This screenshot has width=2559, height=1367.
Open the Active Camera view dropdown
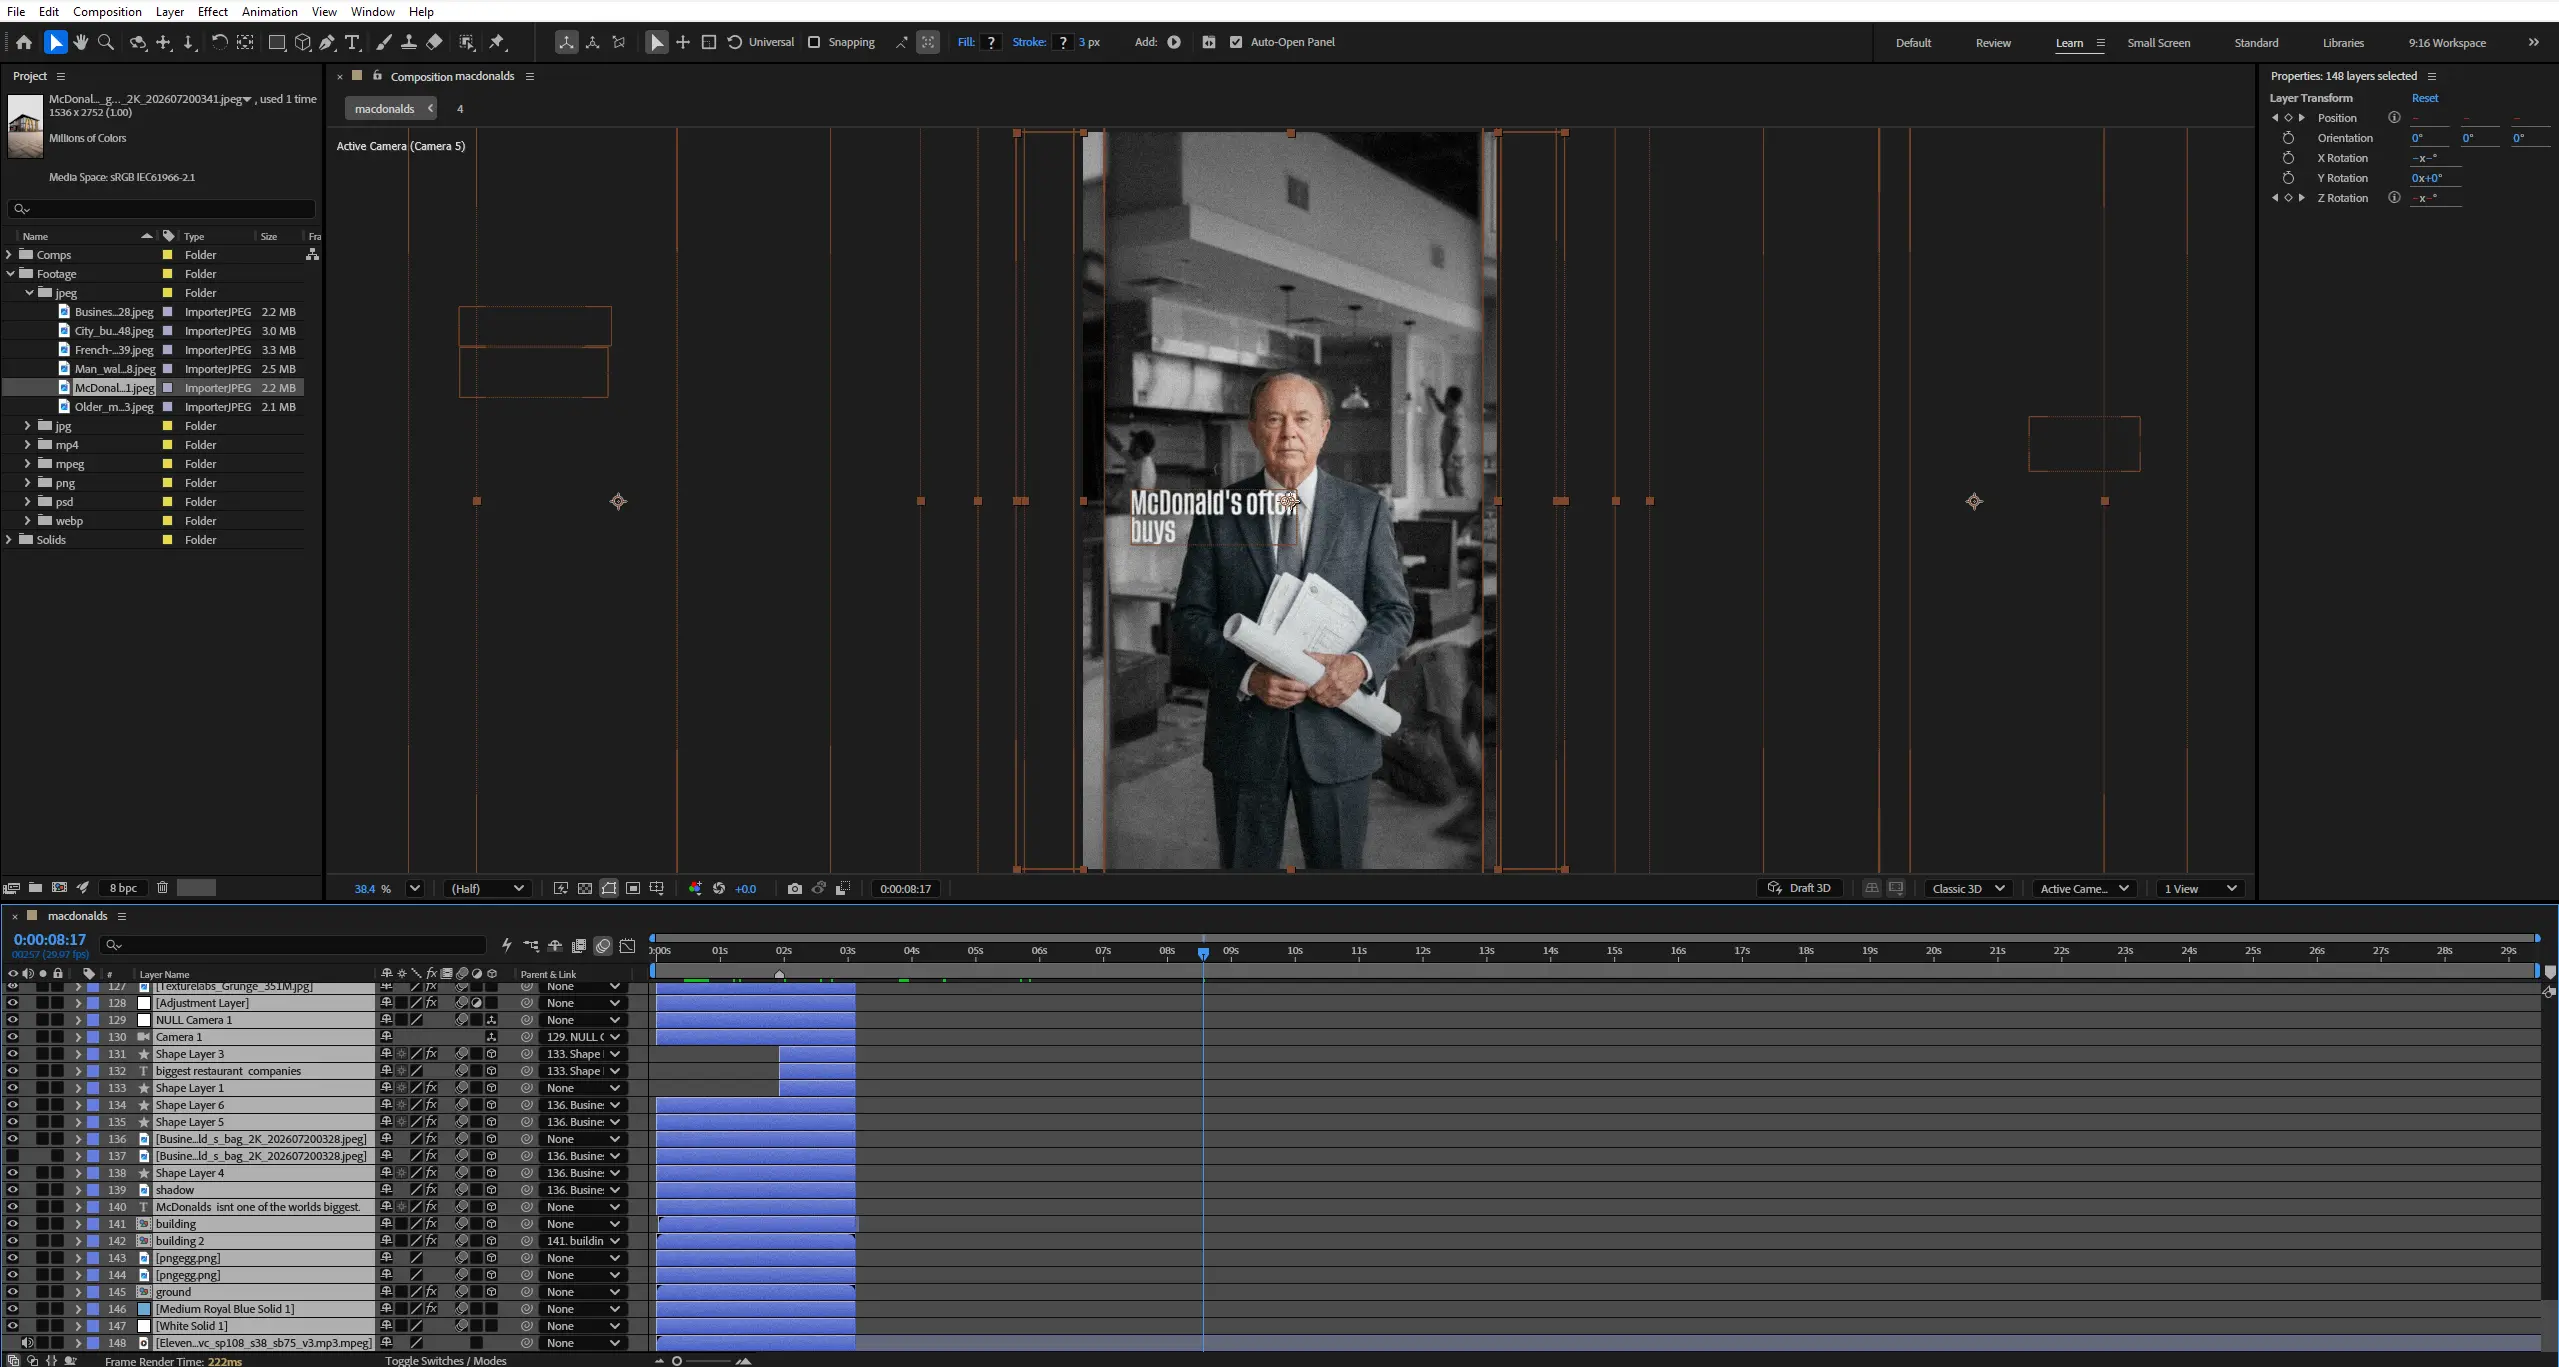click(x=2084, y=888)
